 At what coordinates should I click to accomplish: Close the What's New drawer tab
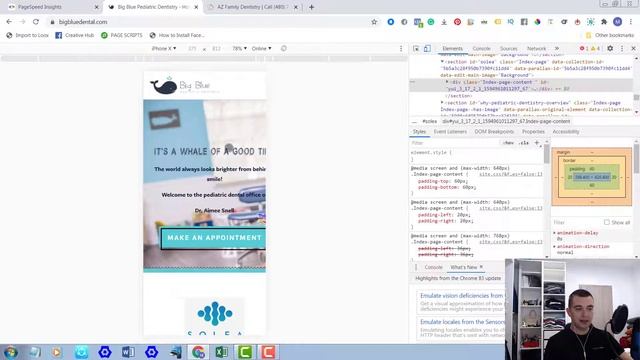[481, 267]
